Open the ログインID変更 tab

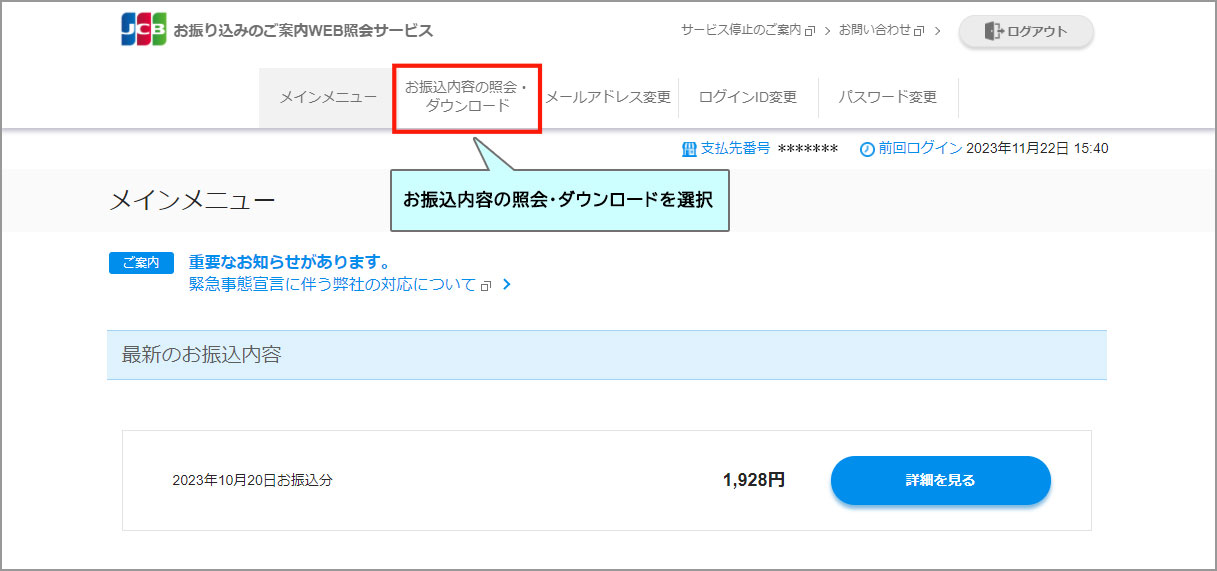[x=748, y=97]
